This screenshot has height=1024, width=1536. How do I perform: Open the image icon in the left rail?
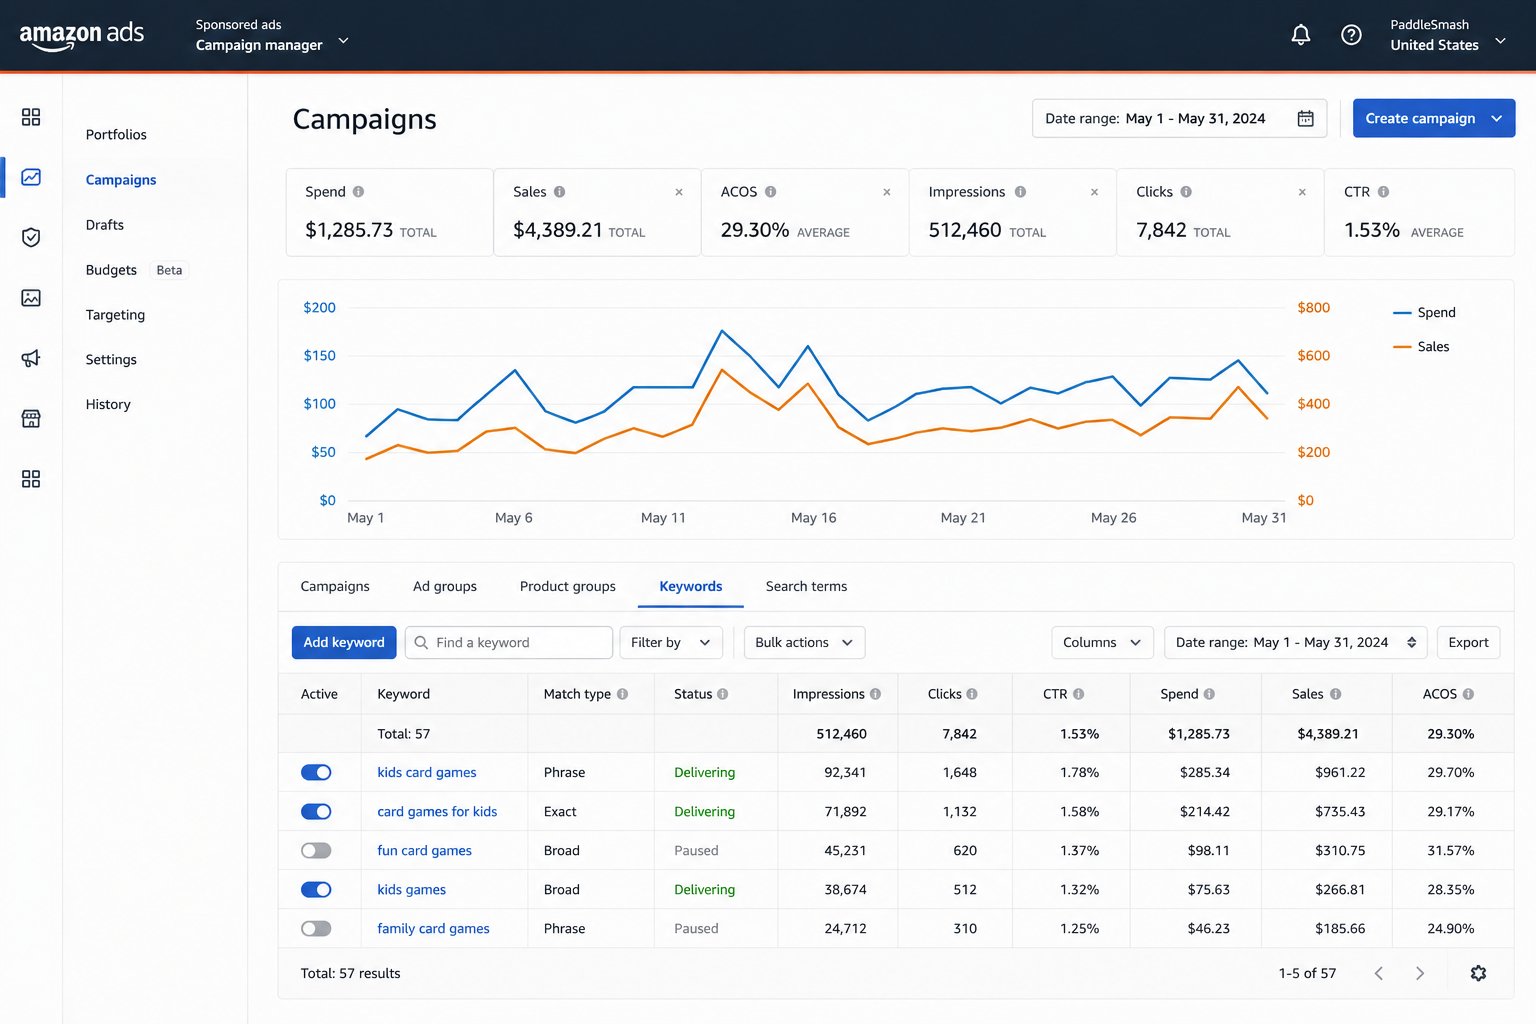31,298
